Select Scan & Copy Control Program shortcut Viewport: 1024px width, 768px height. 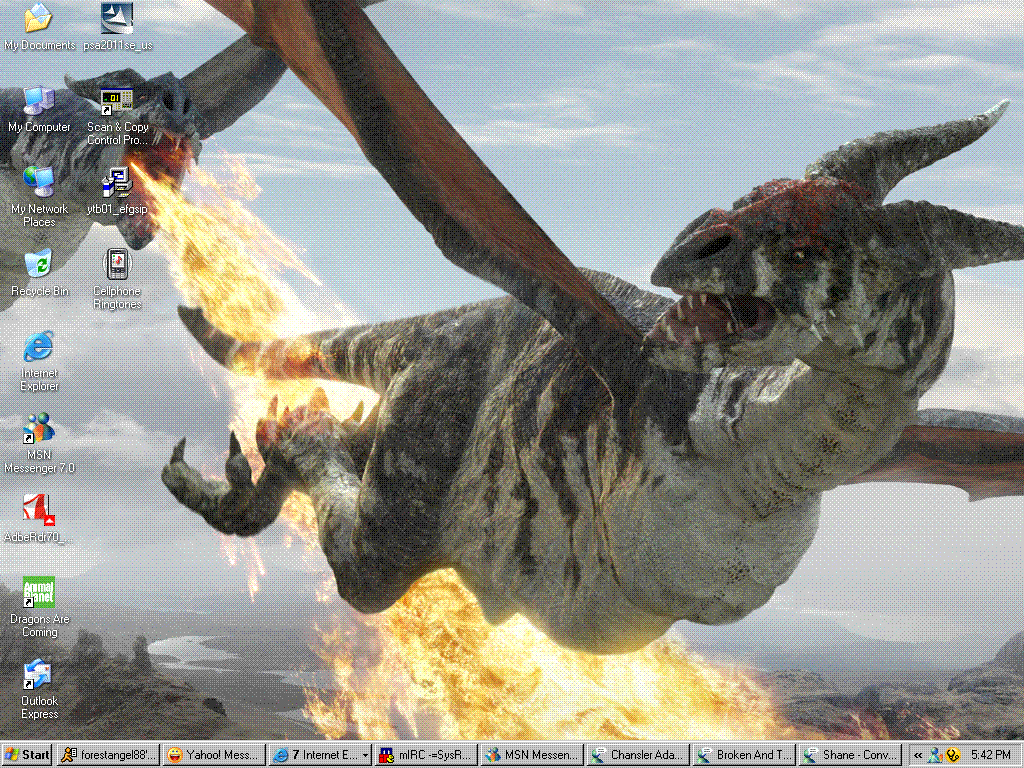[118, 116]
